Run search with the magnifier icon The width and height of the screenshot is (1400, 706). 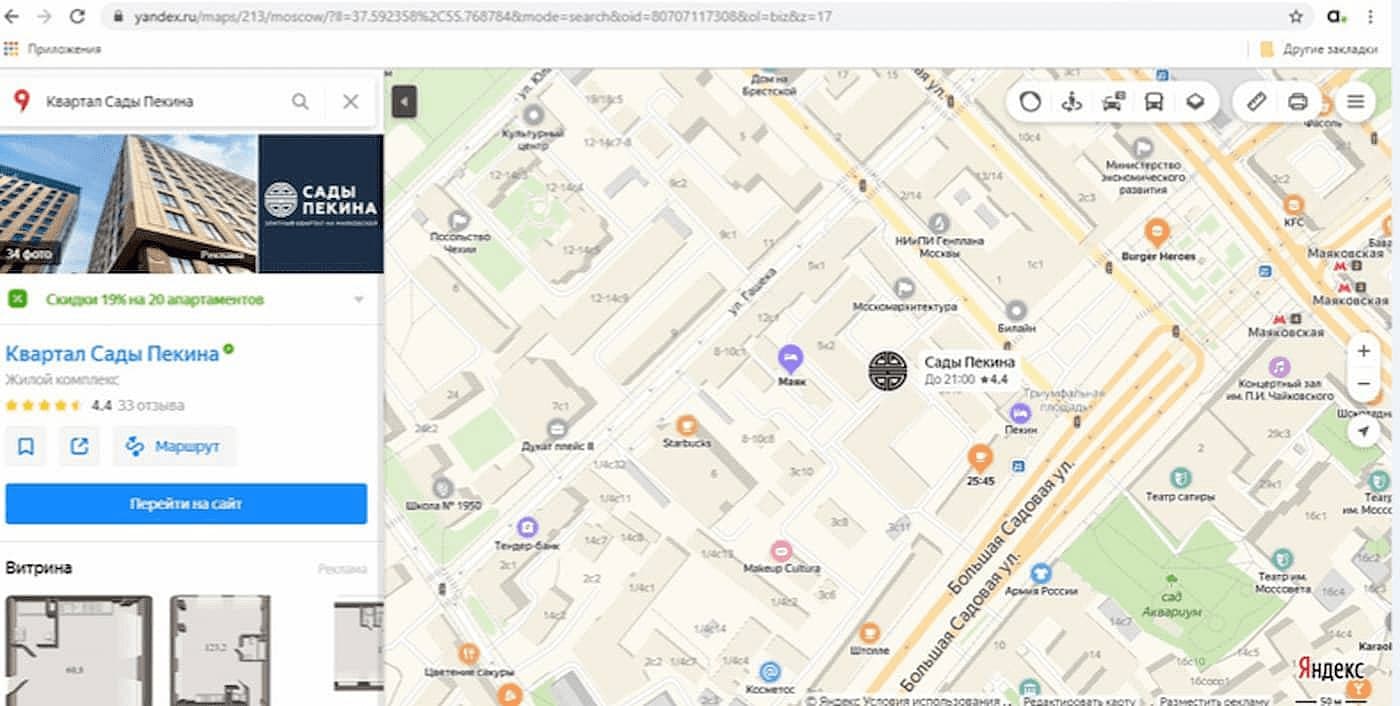pyautogui.click(x=300, y=101)
